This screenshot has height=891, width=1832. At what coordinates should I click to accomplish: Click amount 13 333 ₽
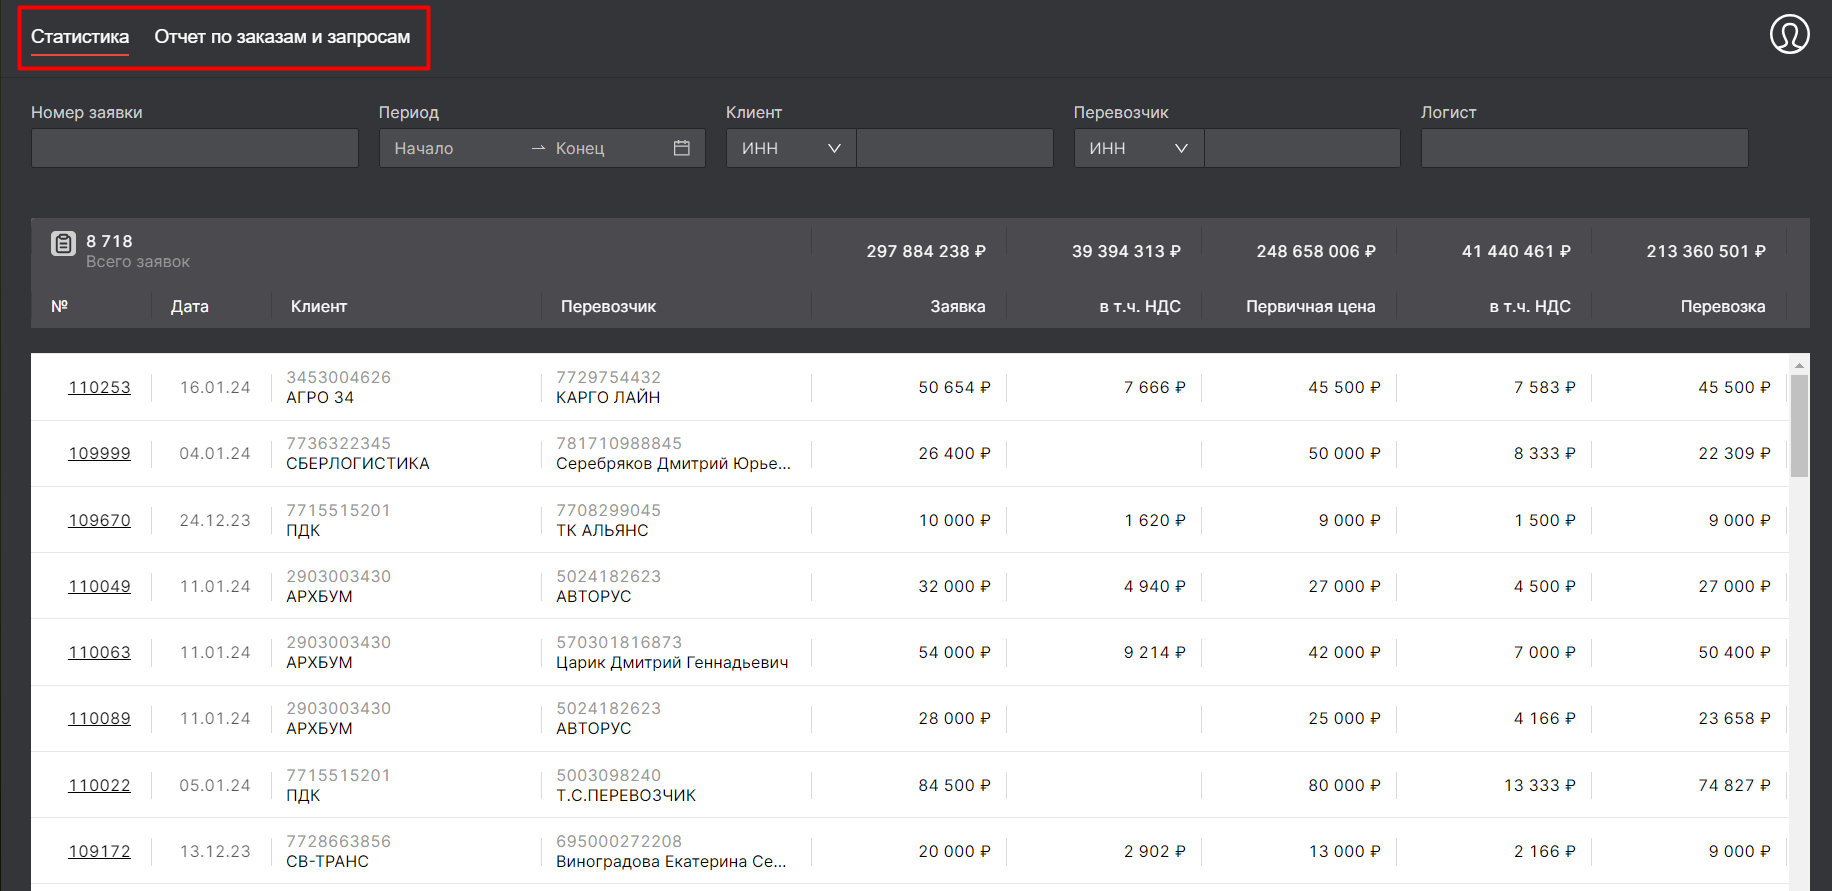1539,785
